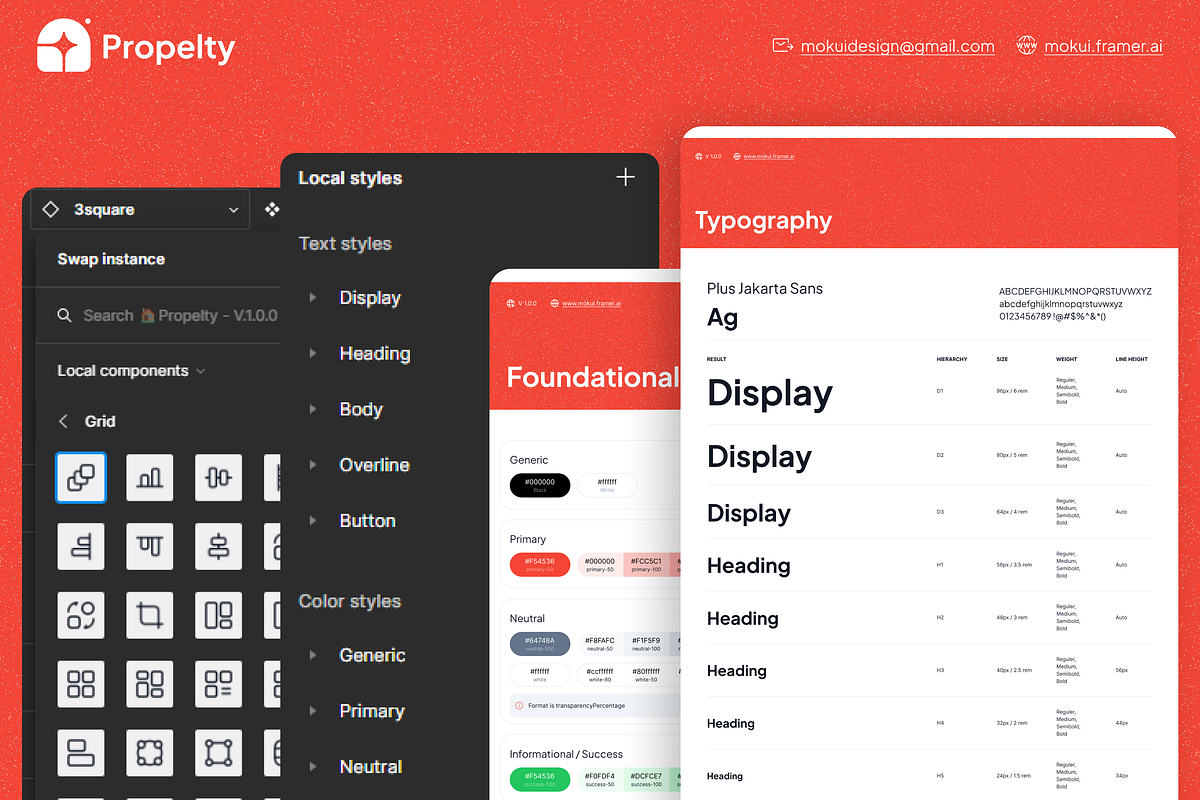Add a new local style with plus

coord(625,177)
